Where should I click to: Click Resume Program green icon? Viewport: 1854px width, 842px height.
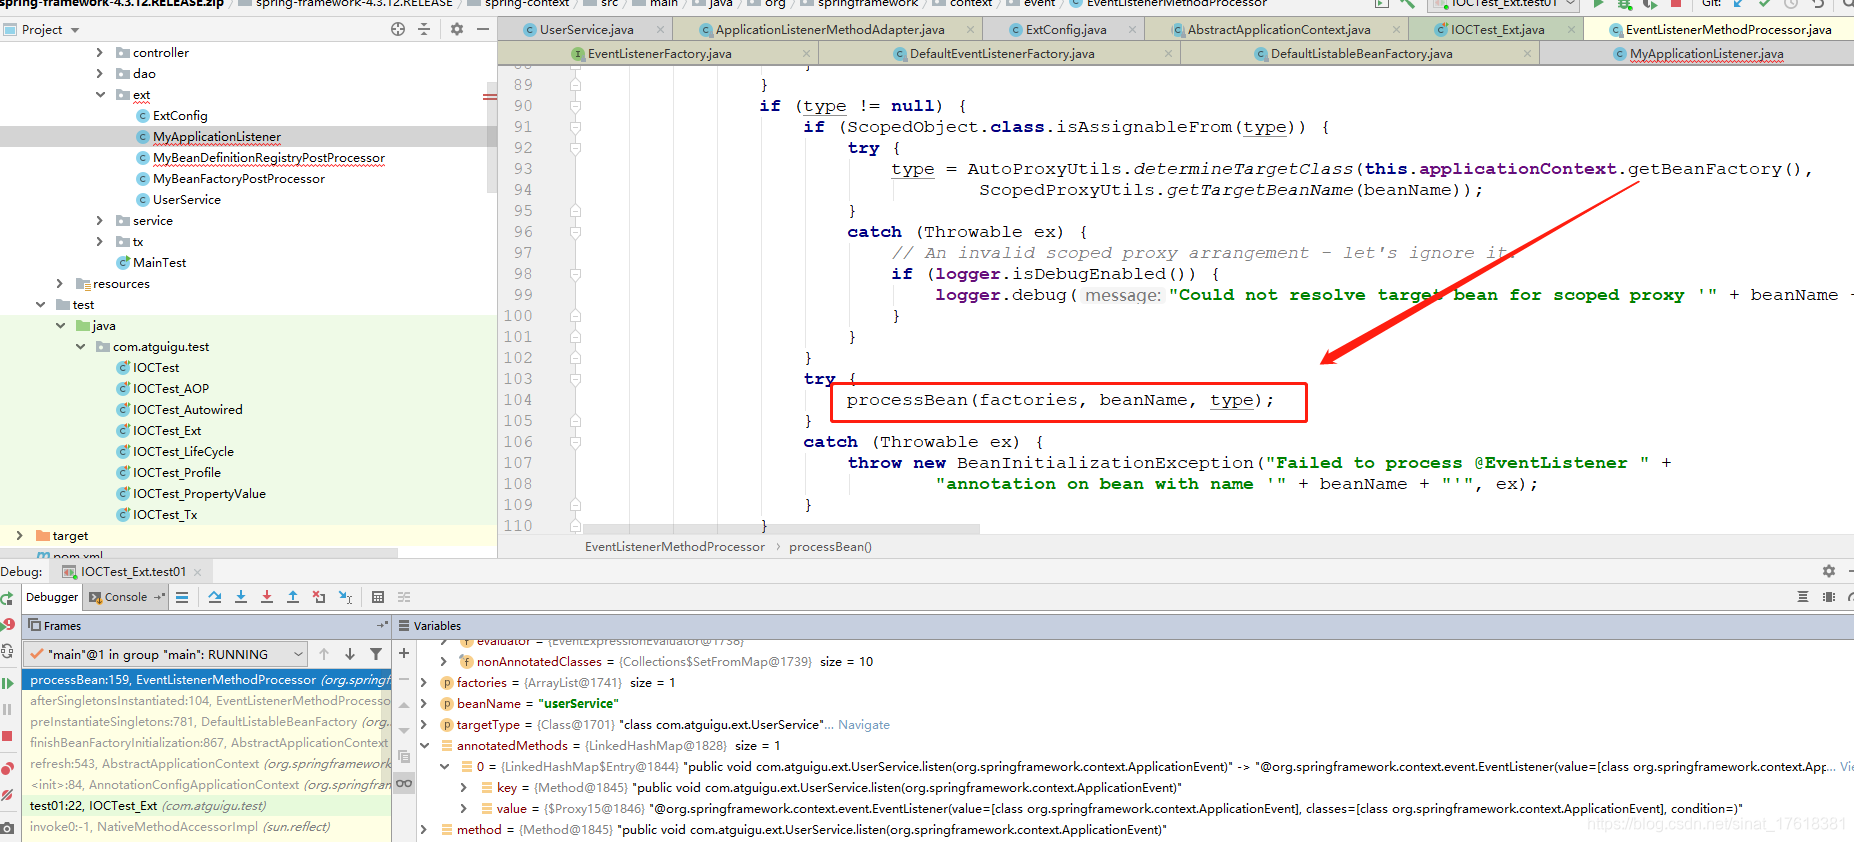coord(7,682)
